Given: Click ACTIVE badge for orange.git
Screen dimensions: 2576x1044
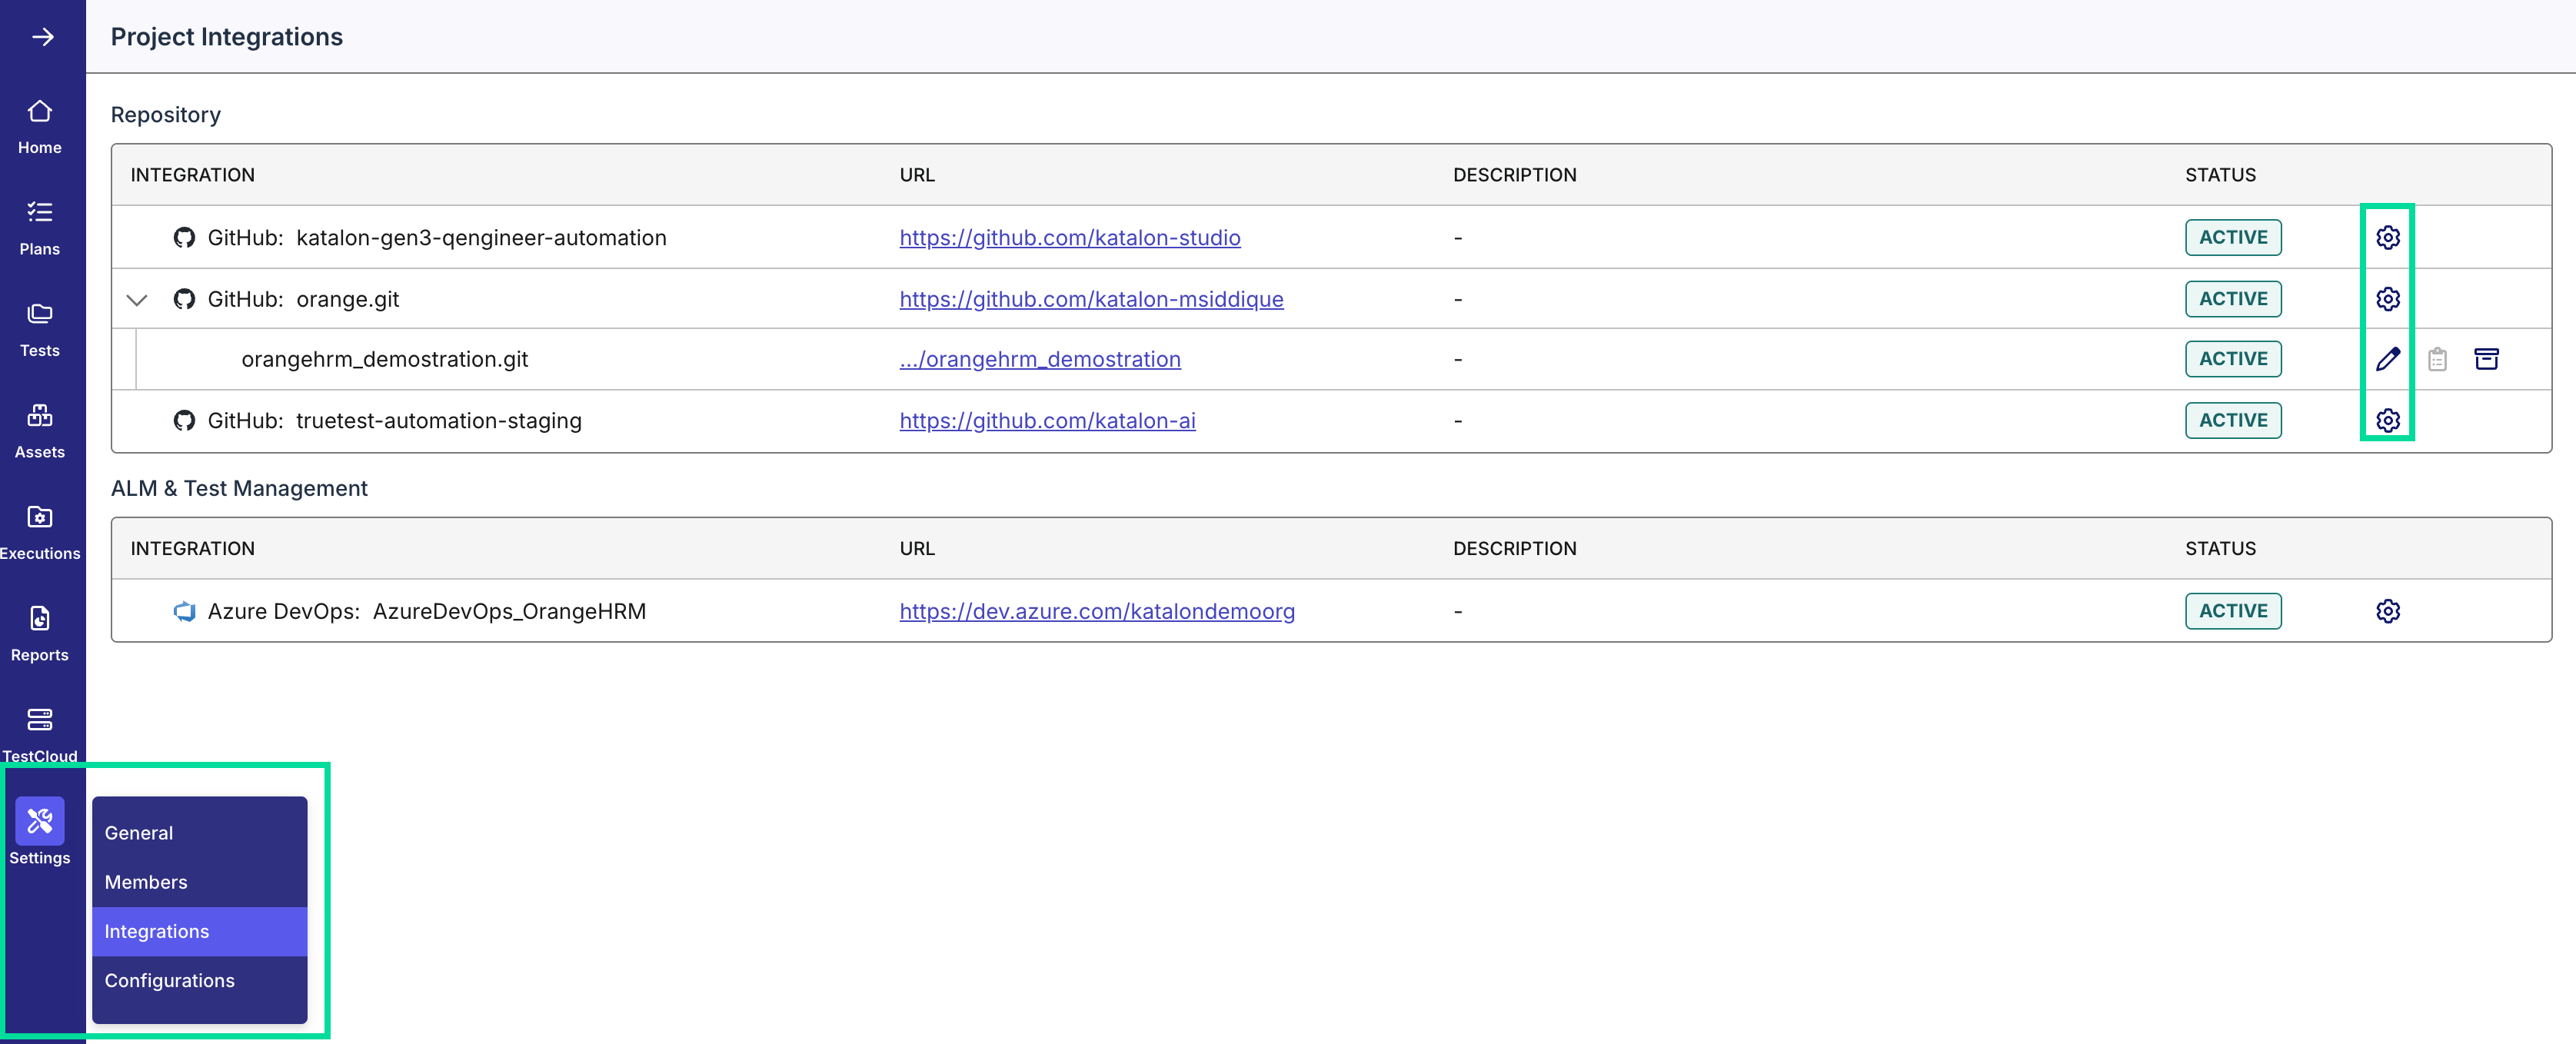Looking at the screenshot, I should coord(2233,299).
